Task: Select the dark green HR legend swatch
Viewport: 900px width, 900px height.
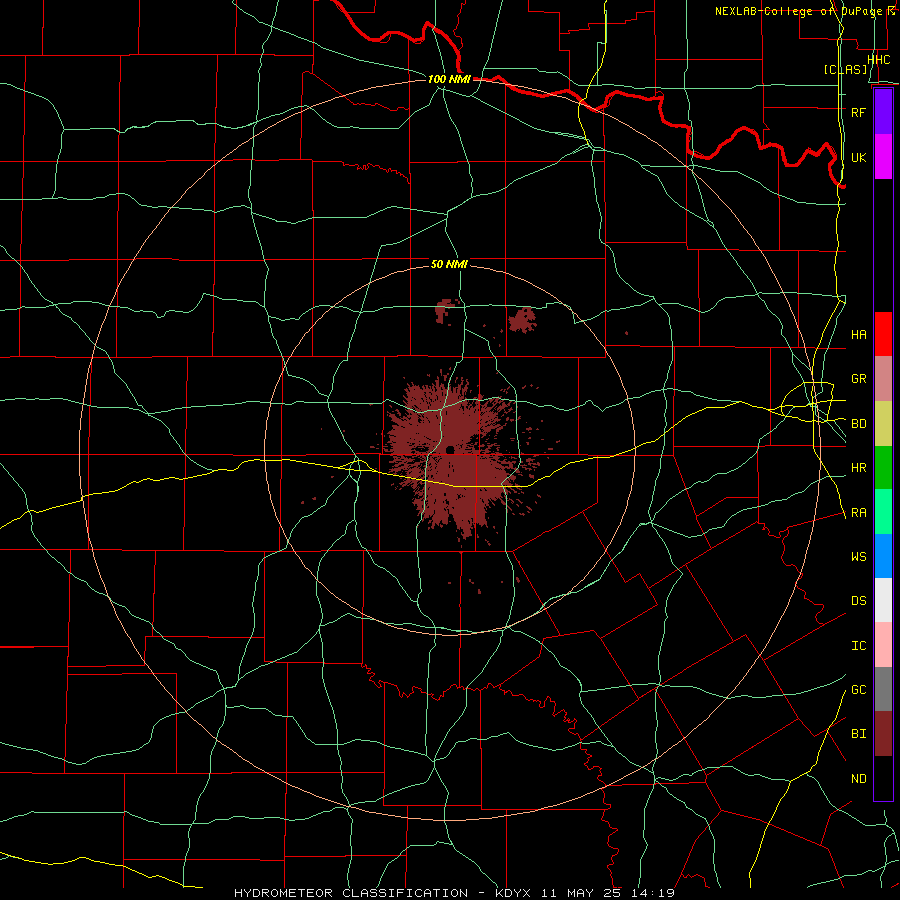Action: pyautogui.click(x=883, y=467)
